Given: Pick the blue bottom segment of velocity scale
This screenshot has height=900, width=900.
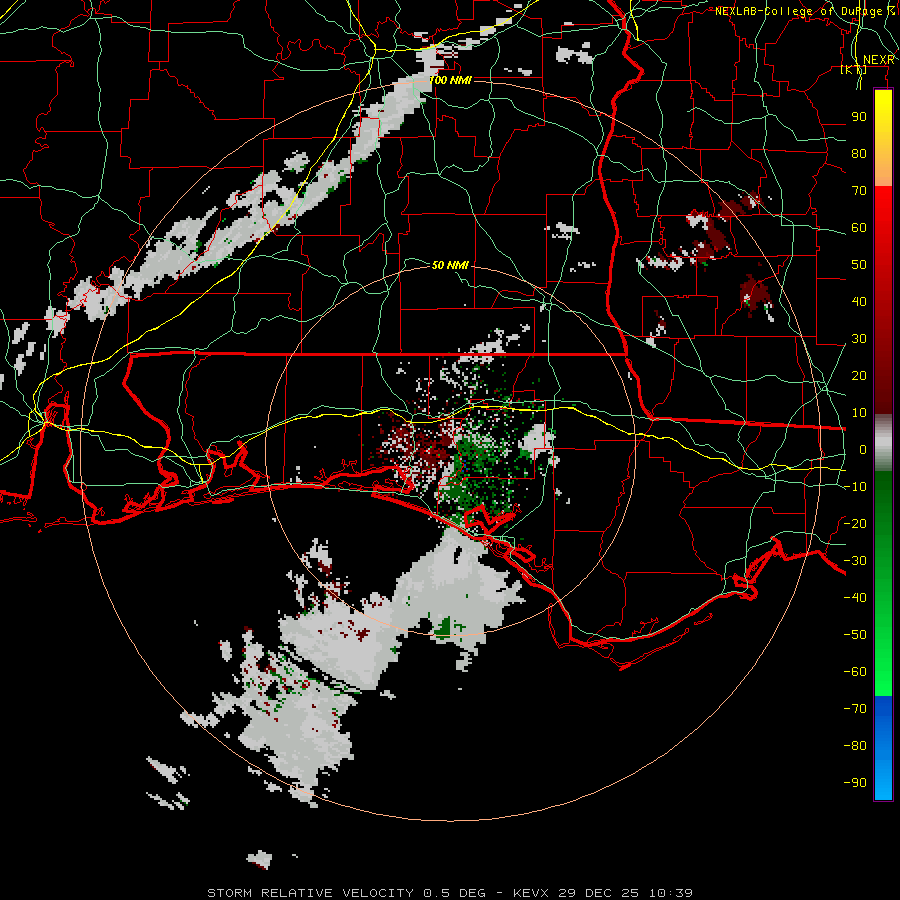Looking at the screenshot, I should click(x=883, y=748).
